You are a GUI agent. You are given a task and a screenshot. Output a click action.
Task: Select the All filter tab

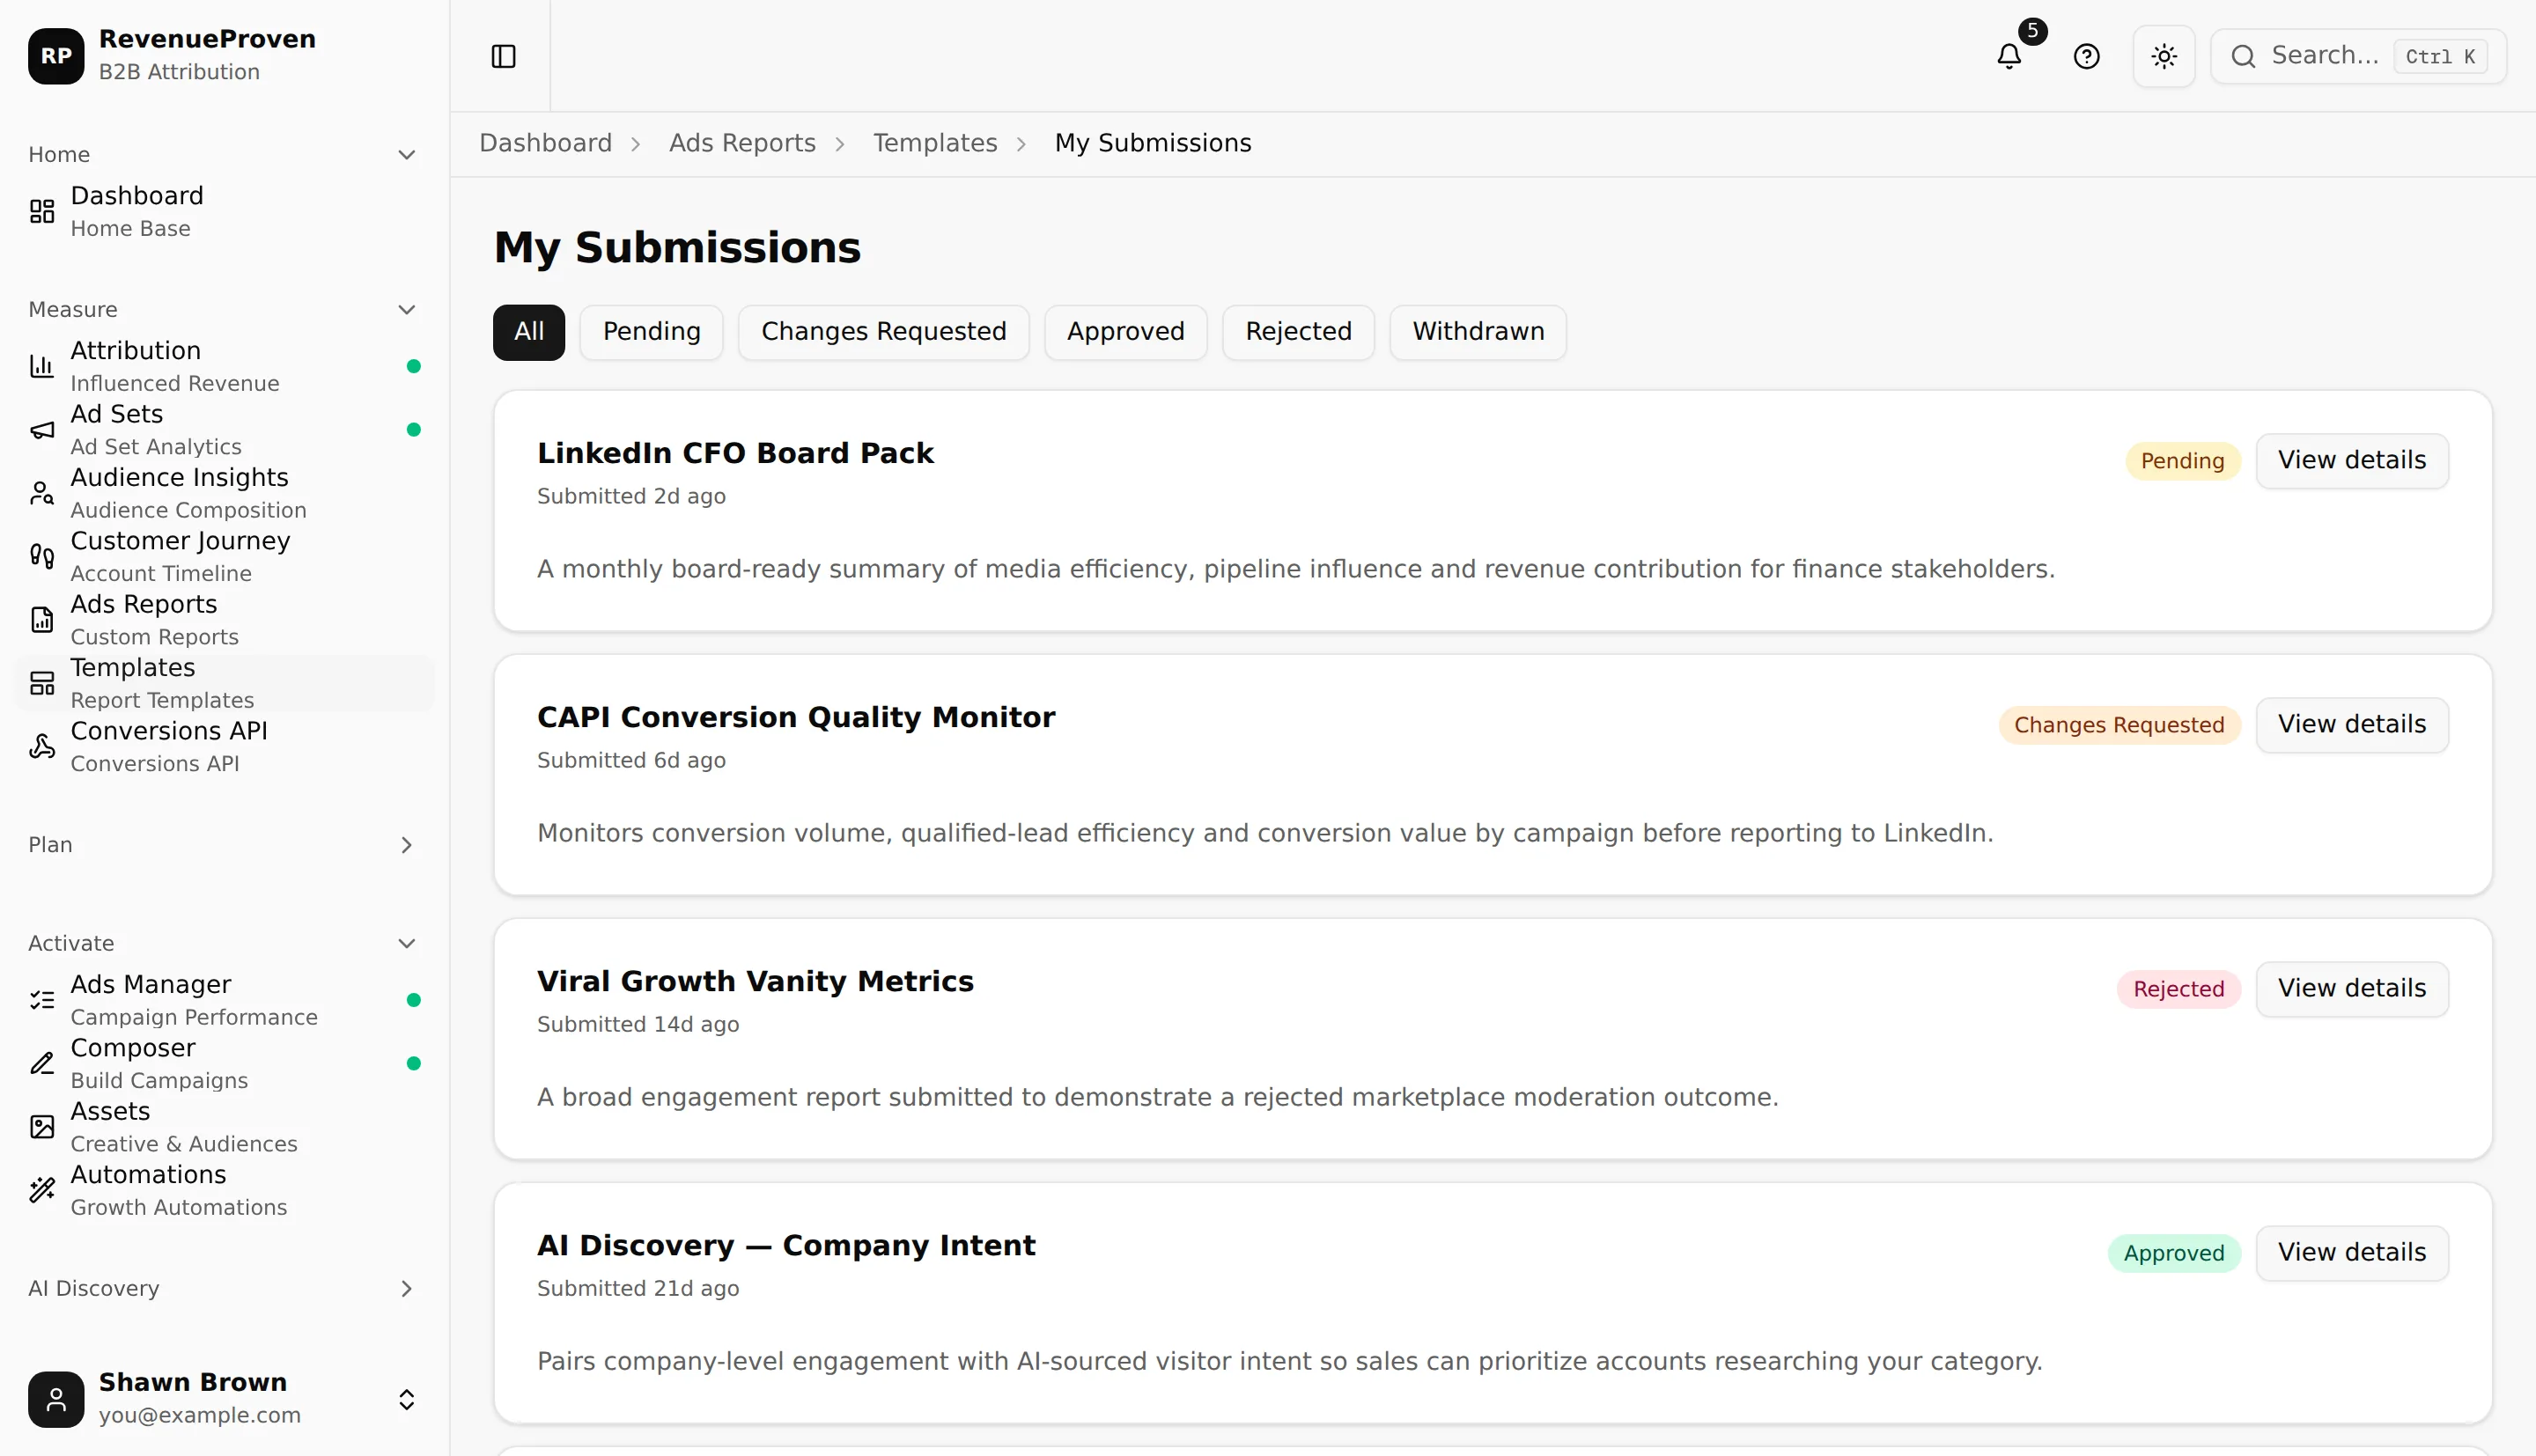pyautogui.click(x=529, y=332)
